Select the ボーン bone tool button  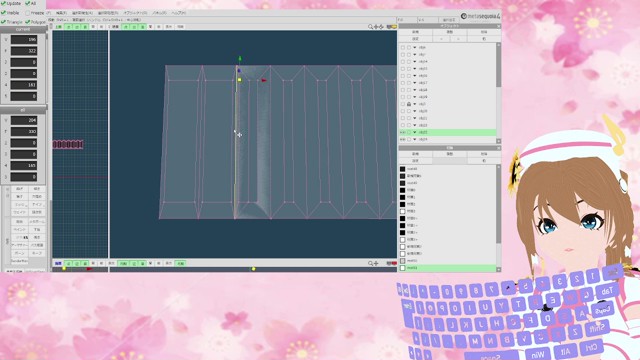[x=19, y=253]
